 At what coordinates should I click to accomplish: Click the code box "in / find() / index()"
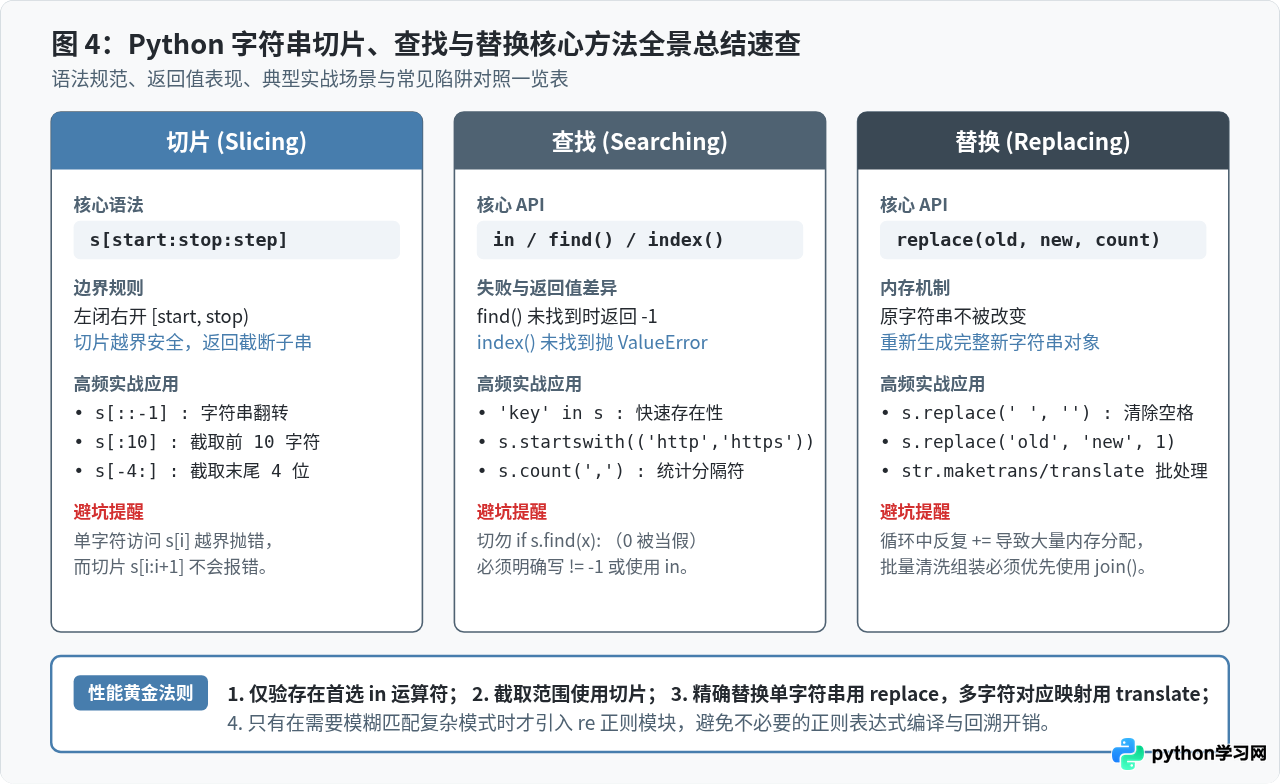[640, 240]
